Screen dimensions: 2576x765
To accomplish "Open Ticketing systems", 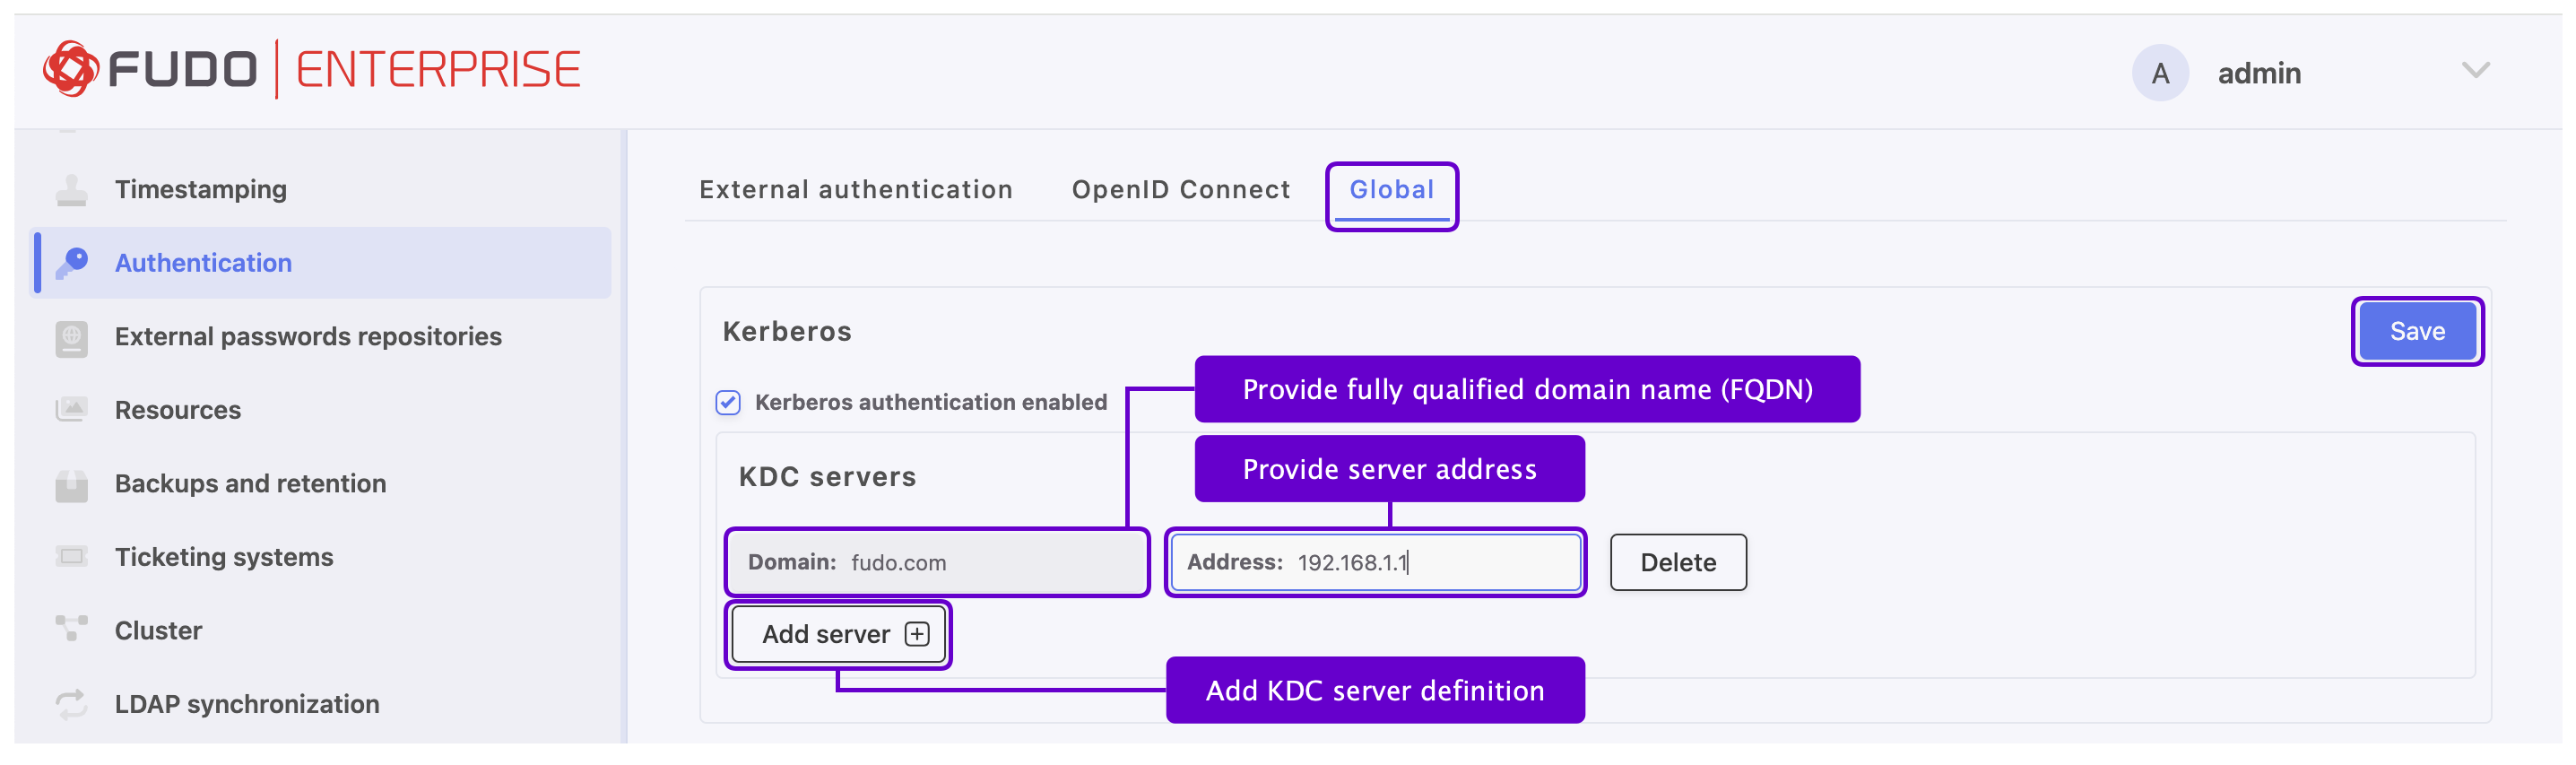I will pyautogui.click(x=320, y=557).
